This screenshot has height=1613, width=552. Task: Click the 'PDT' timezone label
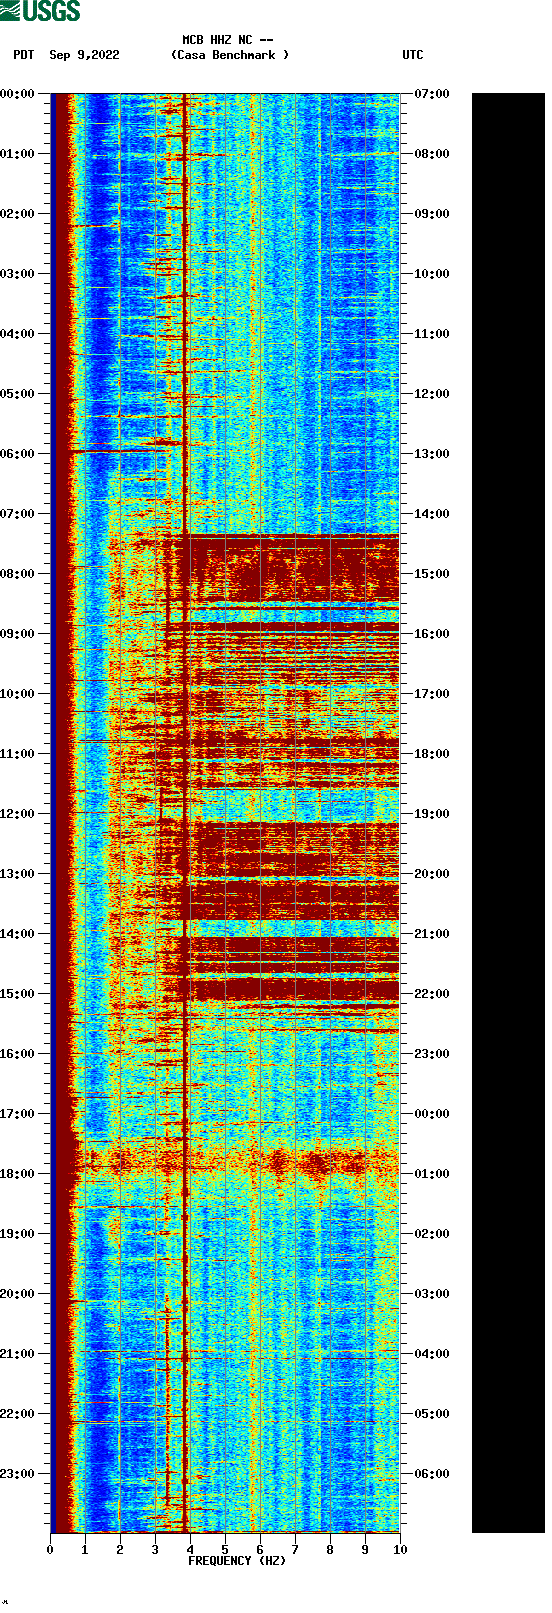point(23,55)
